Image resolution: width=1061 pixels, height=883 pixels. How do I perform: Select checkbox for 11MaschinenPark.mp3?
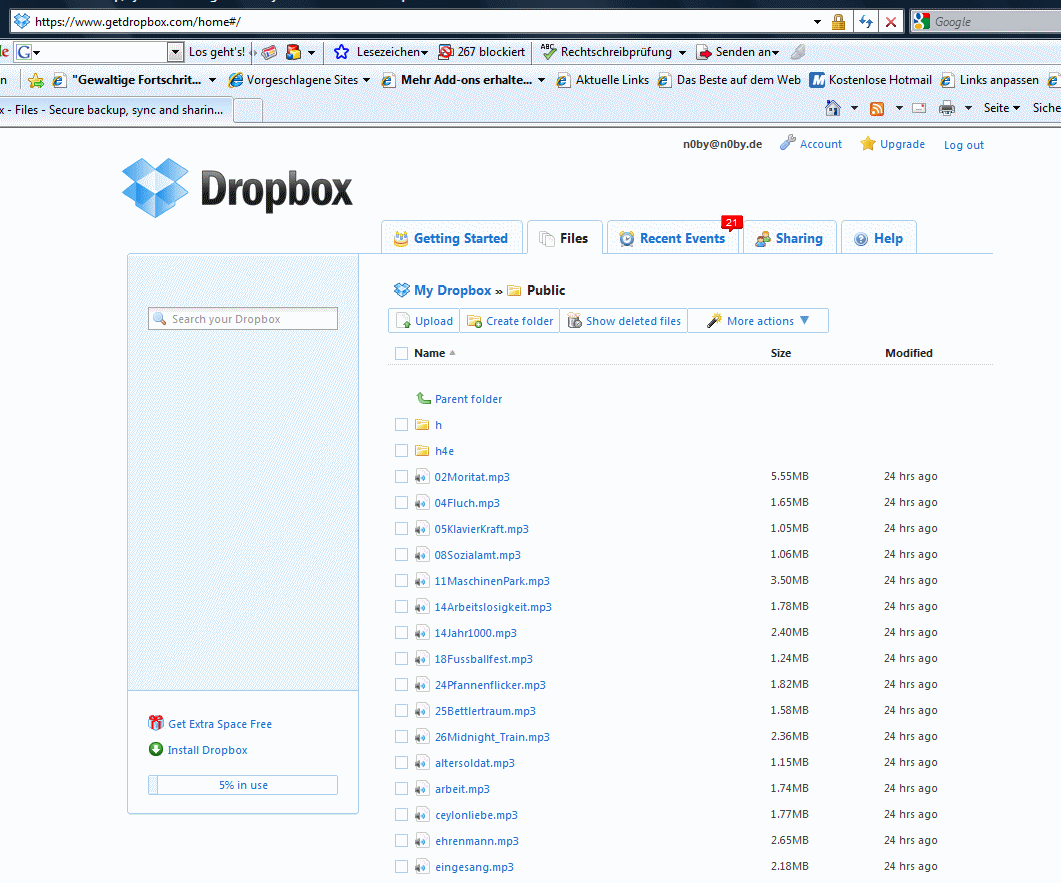click(401, 581)
